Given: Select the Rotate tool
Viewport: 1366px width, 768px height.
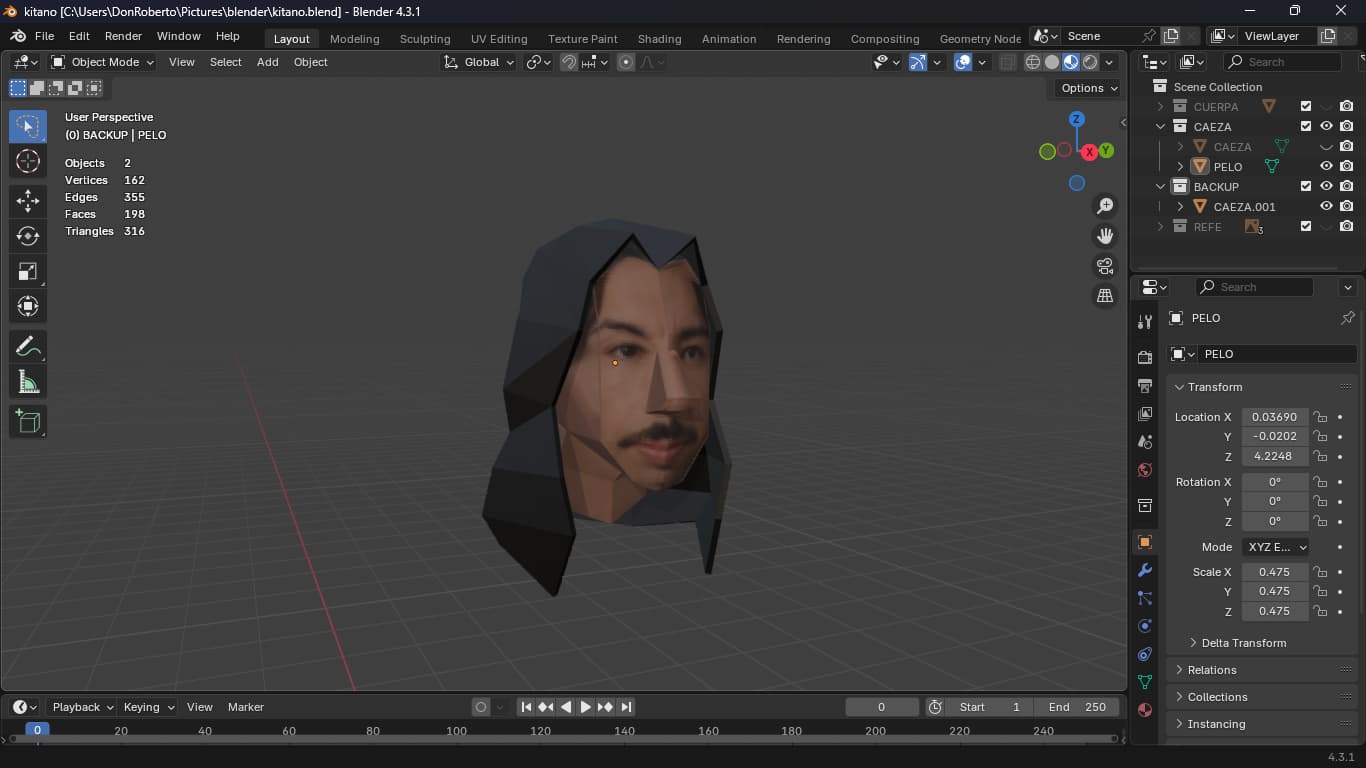Looking at the screenshot, I should click(x=28, y=236).
